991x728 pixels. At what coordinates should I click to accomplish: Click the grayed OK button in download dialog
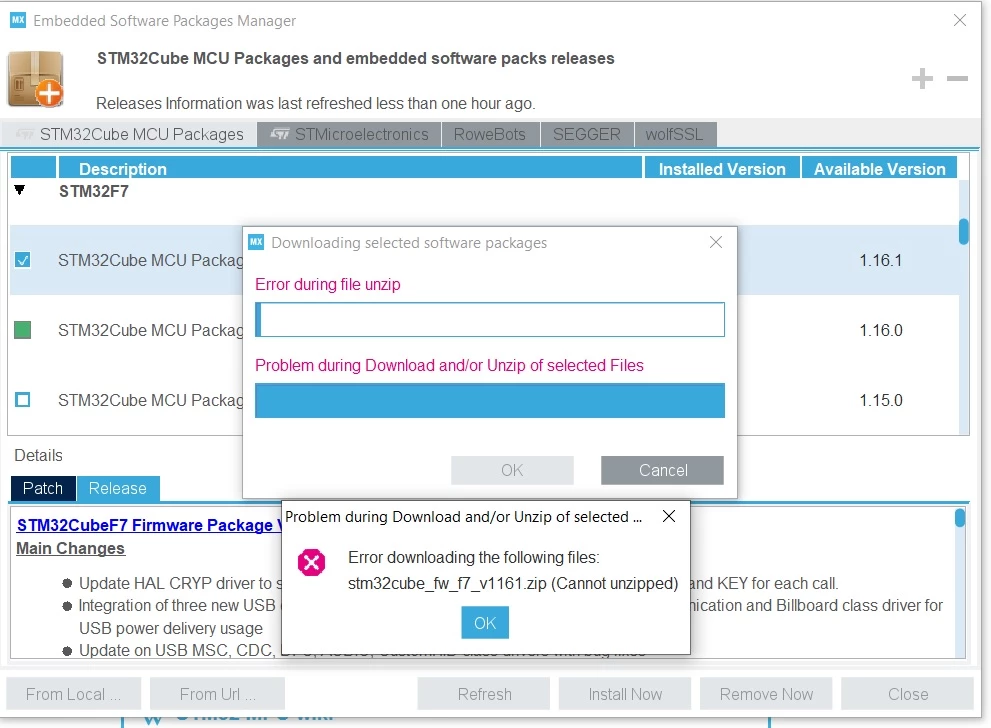512,470
